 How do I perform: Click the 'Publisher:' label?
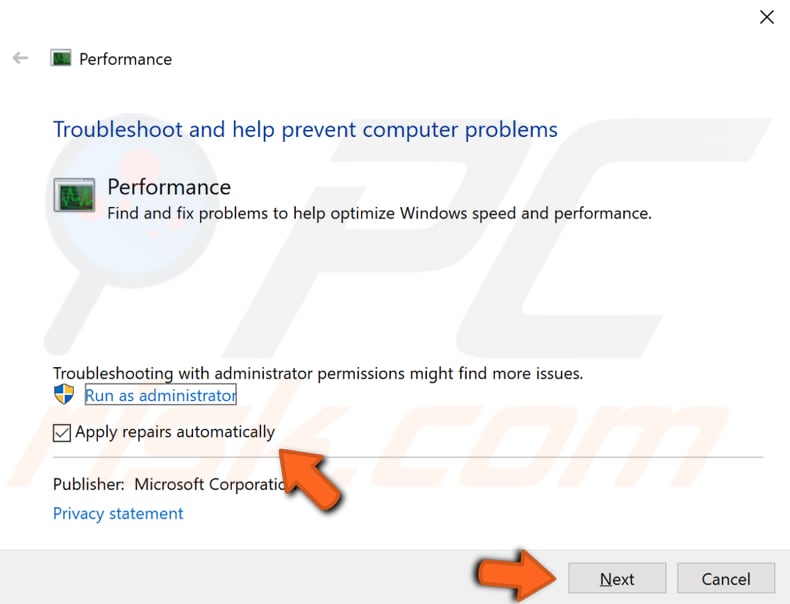pos(89,484)
